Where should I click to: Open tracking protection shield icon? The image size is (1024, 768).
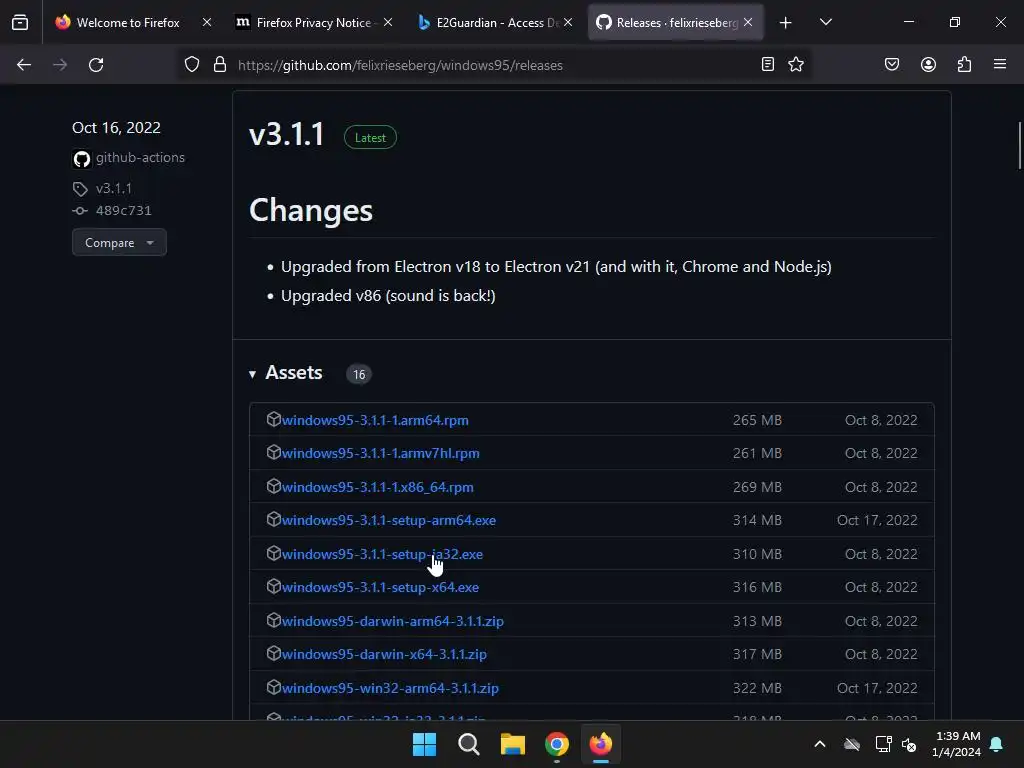[191, 65]
